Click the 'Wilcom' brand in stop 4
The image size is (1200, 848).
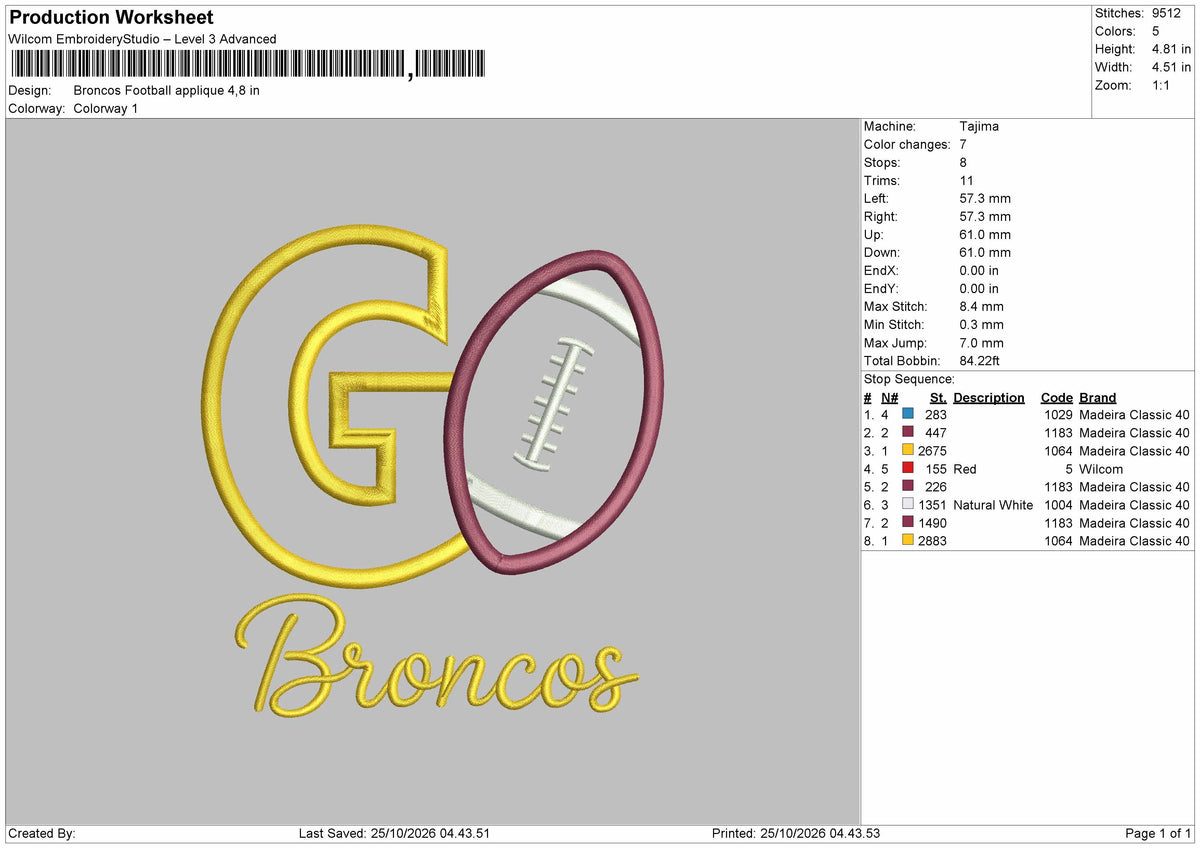(1101, 469)
